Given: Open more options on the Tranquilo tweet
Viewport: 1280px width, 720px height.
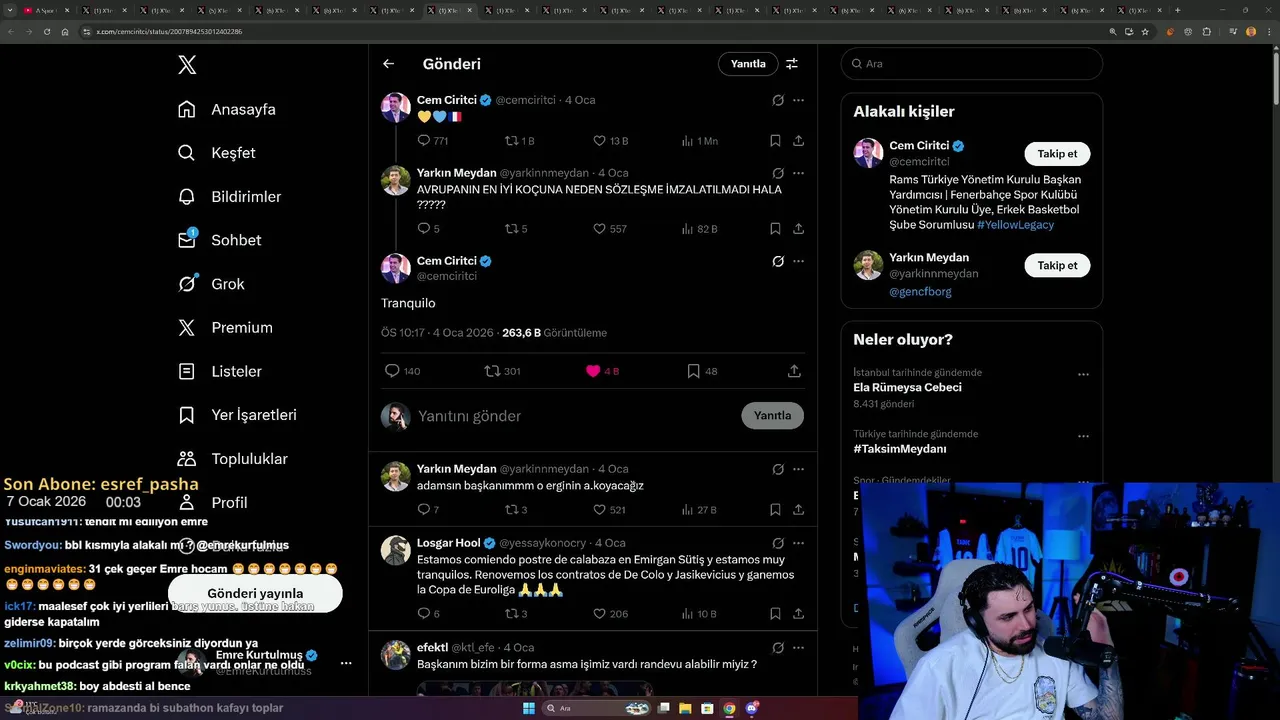Looking at the screenshot, I should (x=798, y=261).
